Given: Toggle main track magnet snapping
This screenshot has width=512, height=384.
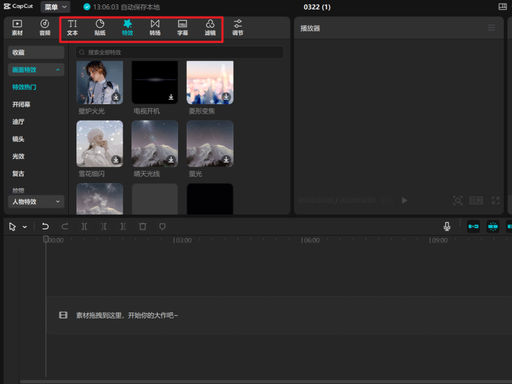Looking at the screenshot, I should (473, 227).
